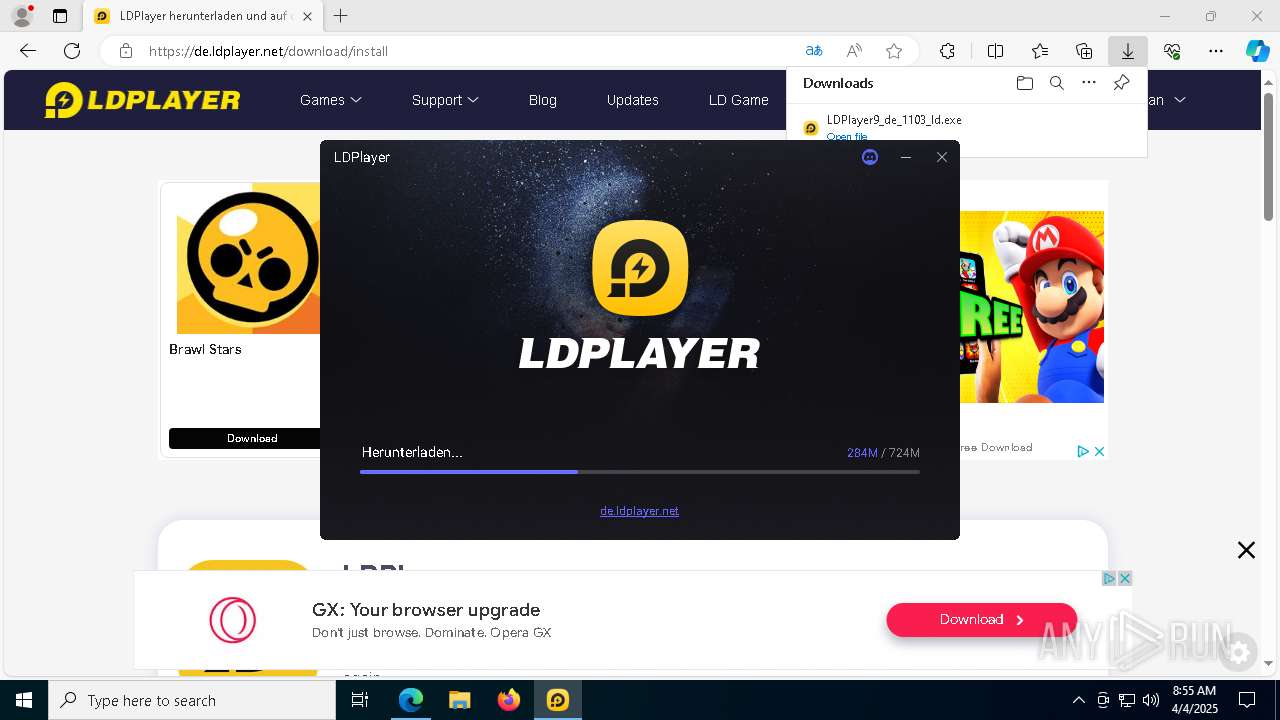The height and width of the screenshot is (720, 1280).
Task: Close the Opera GX banner ad
Action: coord(1125,578)
